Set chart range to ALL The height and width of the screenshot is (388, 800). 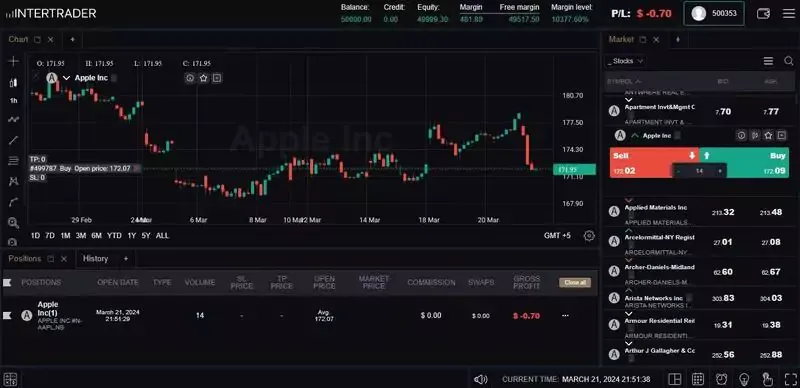pos(162,236)
